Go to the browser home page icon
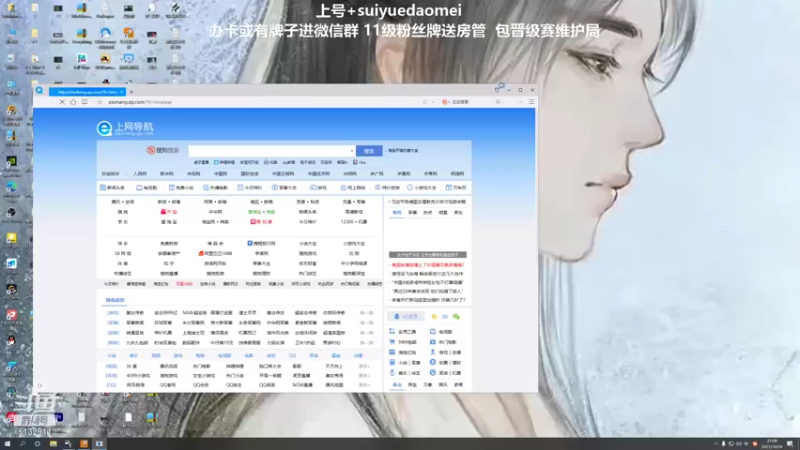The height and width of the screenshot is (450, 800). (x=73, y=102)
